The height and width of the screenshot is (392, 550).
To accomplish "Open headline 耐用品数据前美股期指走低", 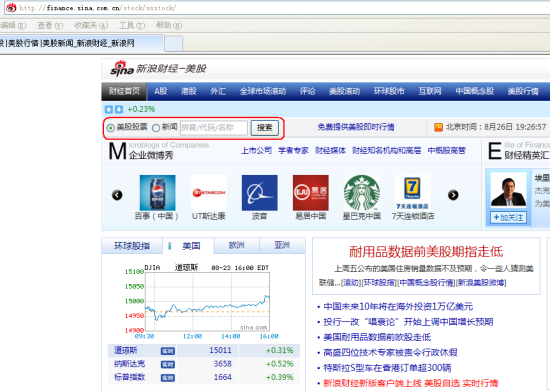I will tap(426, 251).
